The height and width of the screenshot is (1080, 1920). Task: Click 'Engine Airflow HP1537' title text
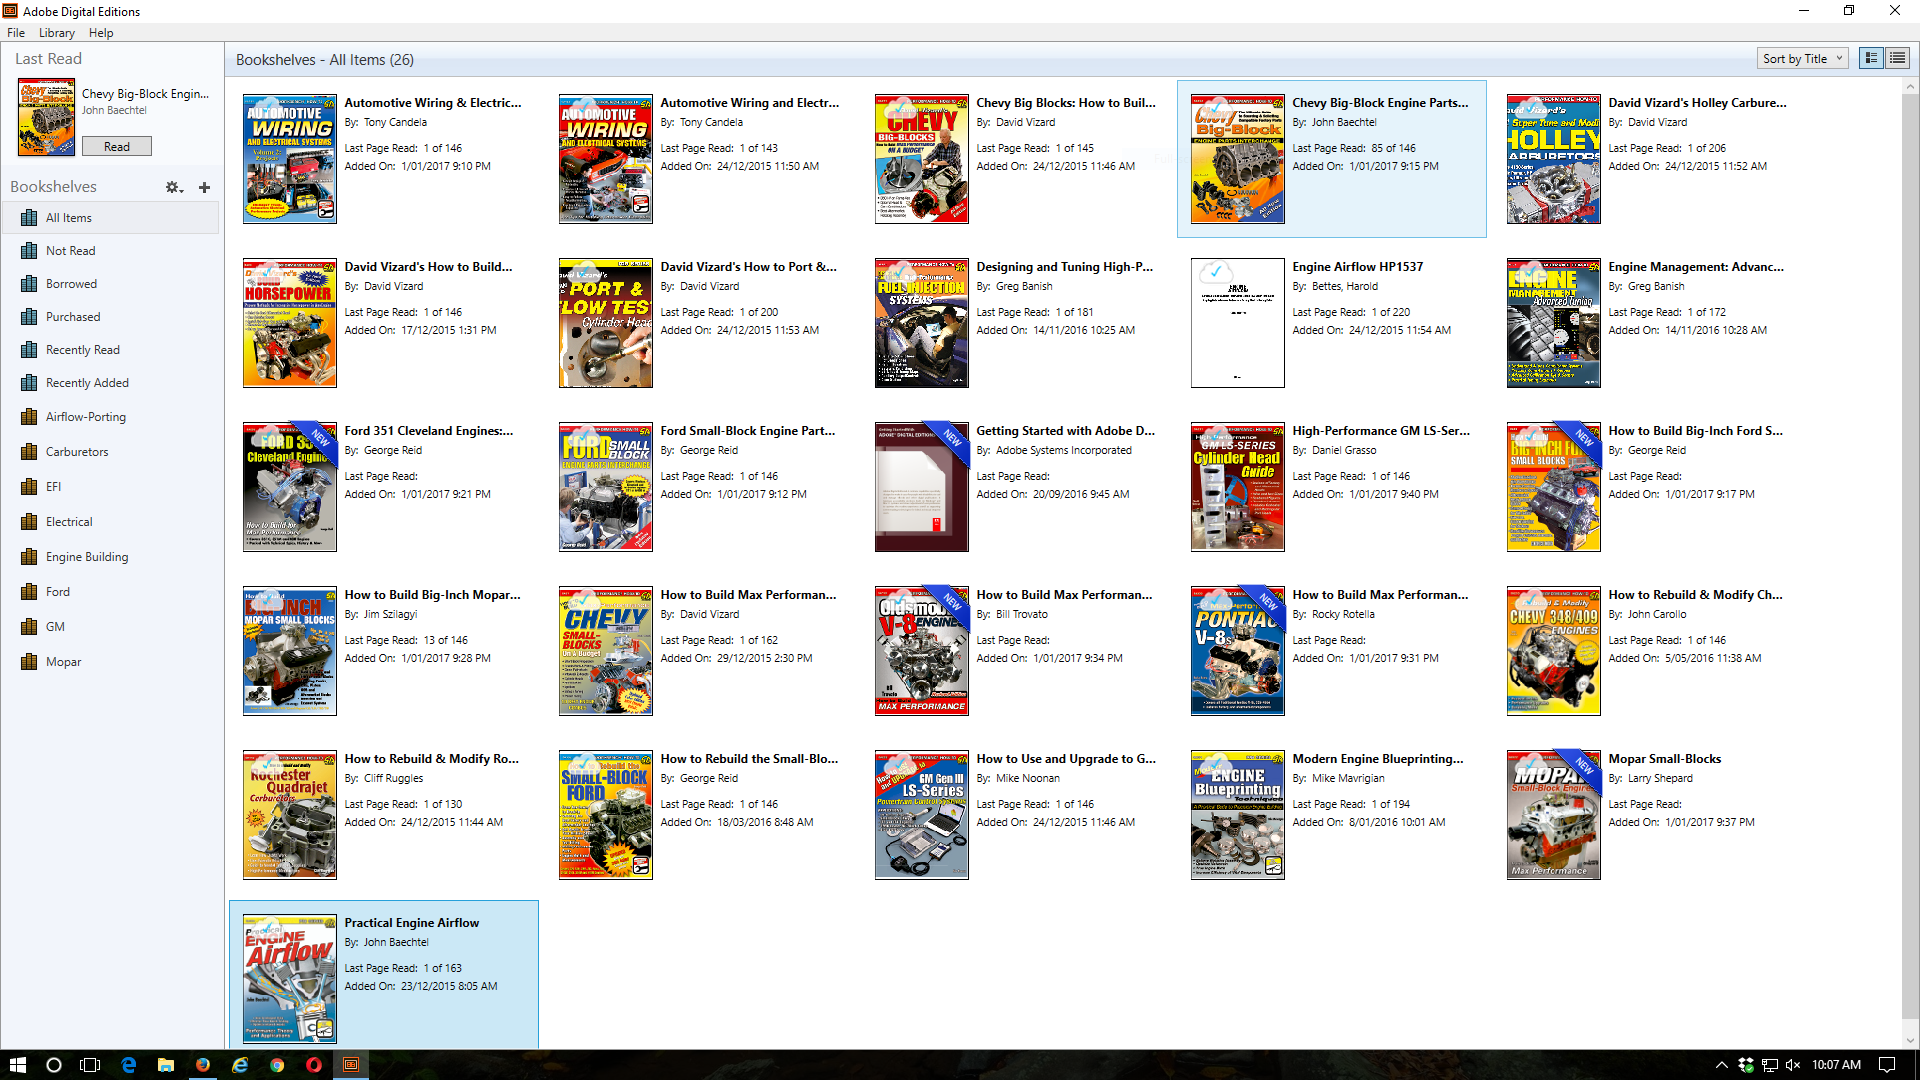[x=1357, y=267]
